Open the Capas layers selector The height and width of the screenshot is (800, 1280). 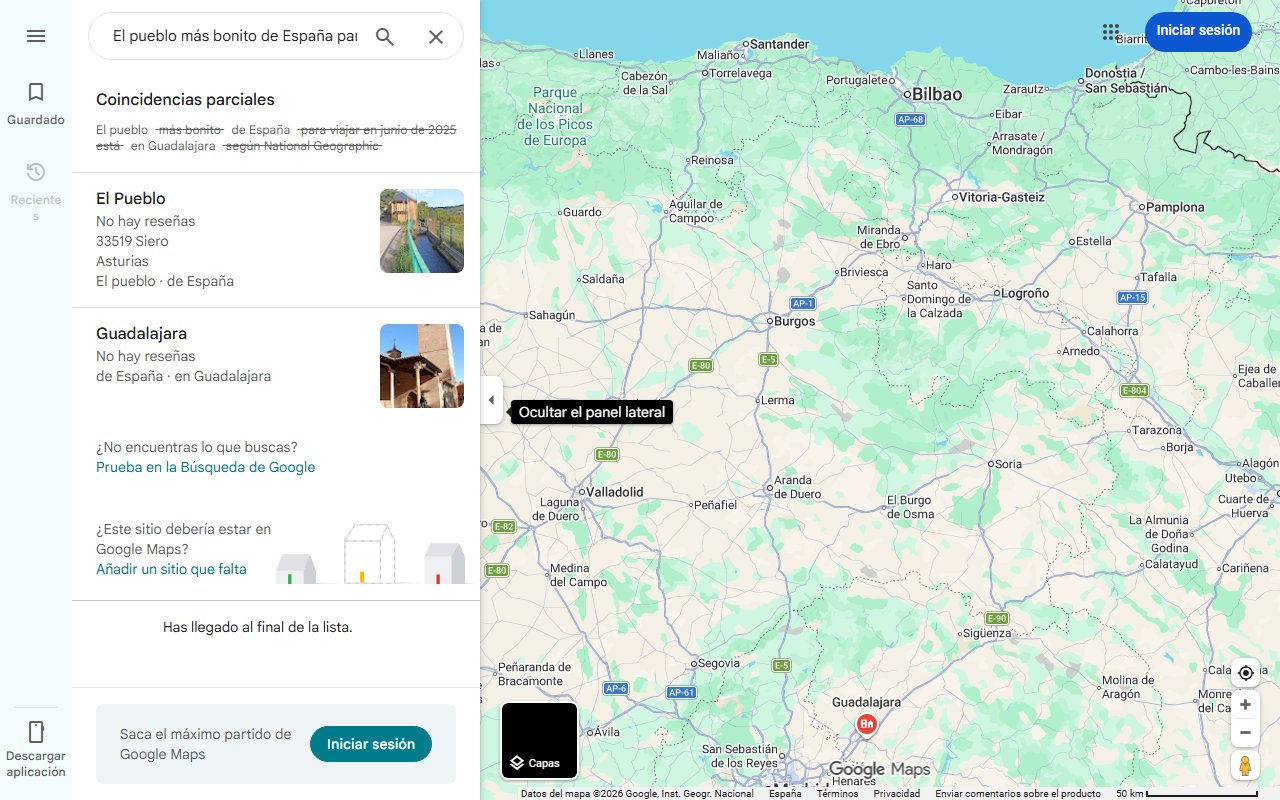pos(539,741)
